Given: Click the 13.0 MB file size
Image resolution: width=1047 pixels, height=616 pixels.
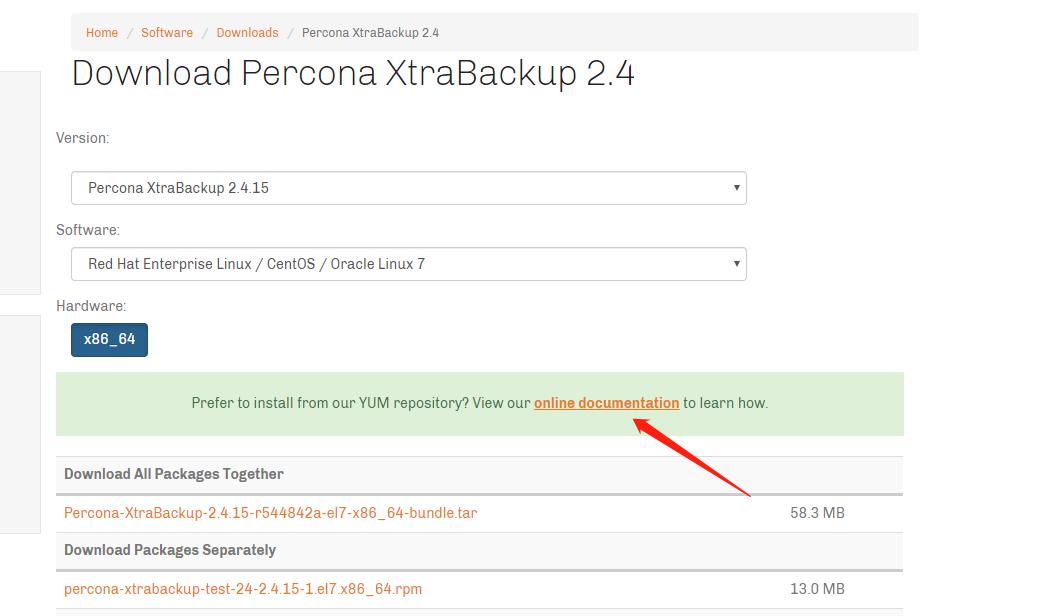Looking at the screenshot, I should (x=817, y=589).
